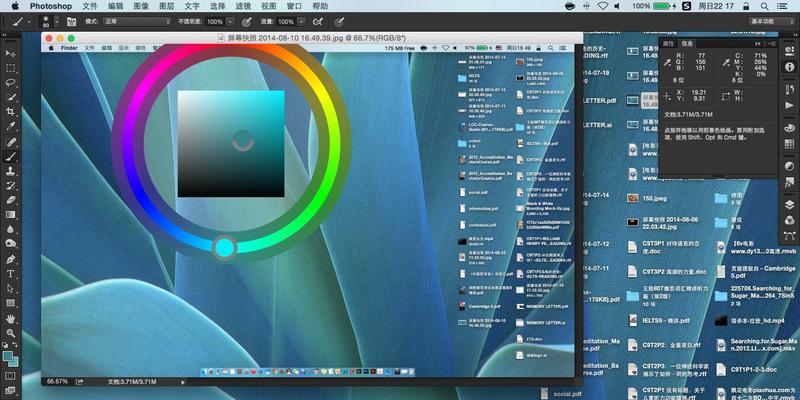Select the Move tool
The width and height of the screenshot is (800, 400).
10,53
